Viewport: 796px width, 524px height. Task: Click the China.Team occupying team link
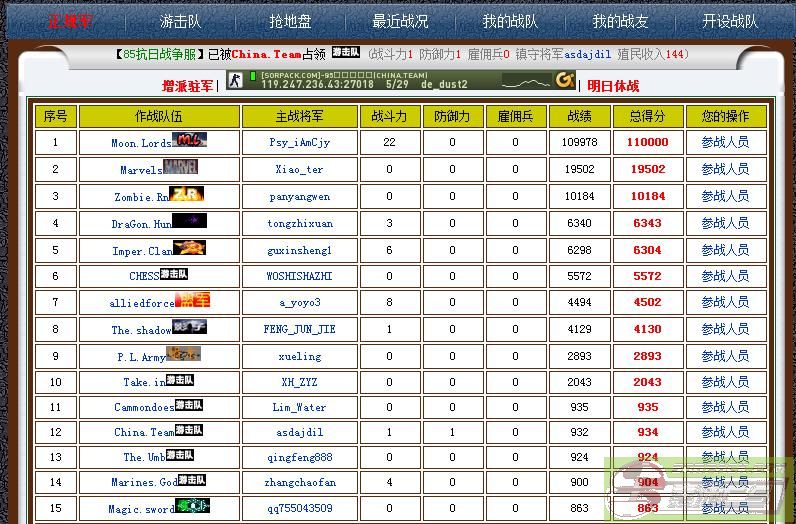pyautogui.click(x=266, y=55)
